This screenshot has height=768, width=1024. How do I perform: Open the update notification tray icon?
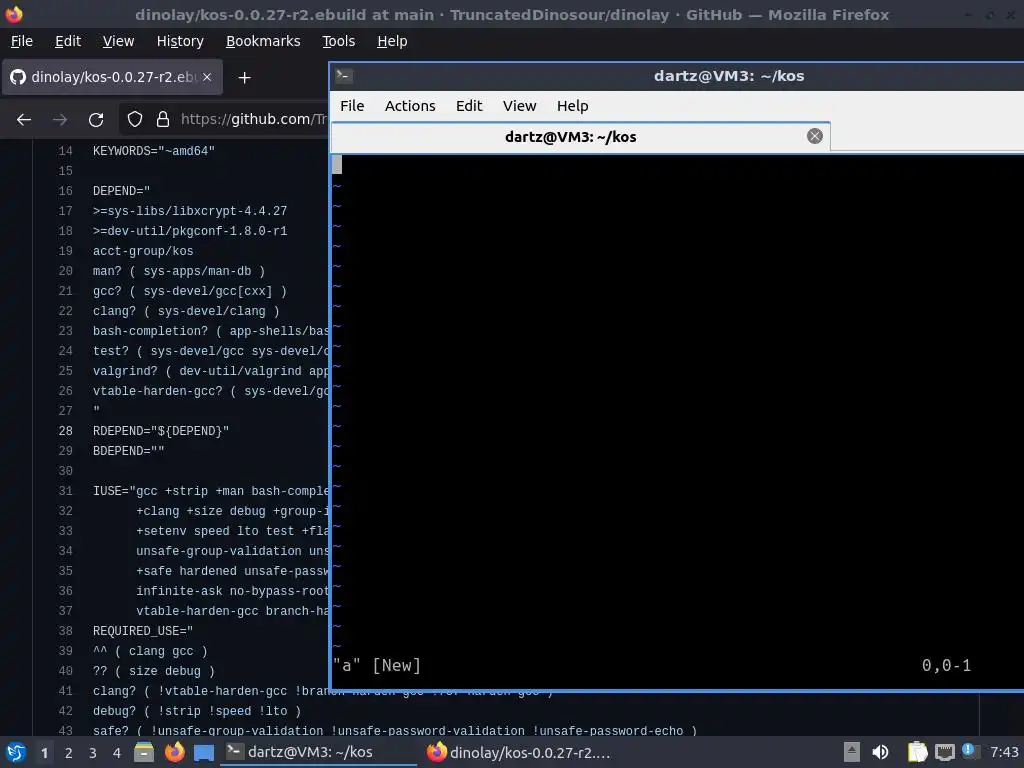pyautogui.click(x=970, y=752)
